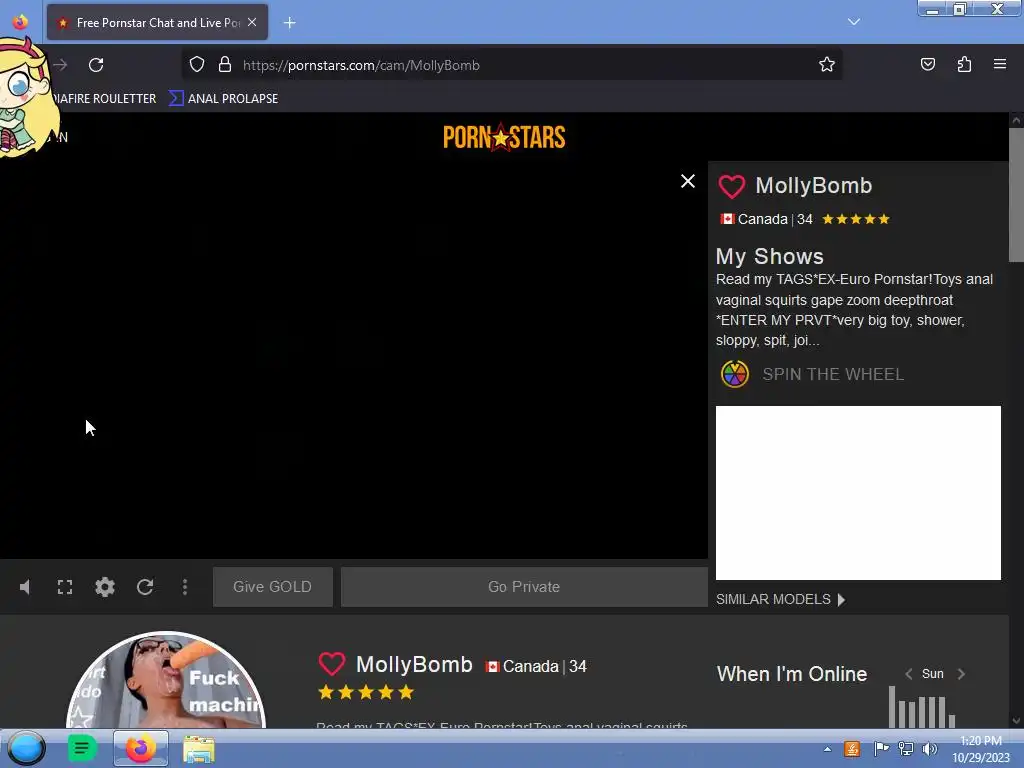Close the current browser tab
The width and height of the screenshot is (1024, 768).
click(x=252, y=22)
